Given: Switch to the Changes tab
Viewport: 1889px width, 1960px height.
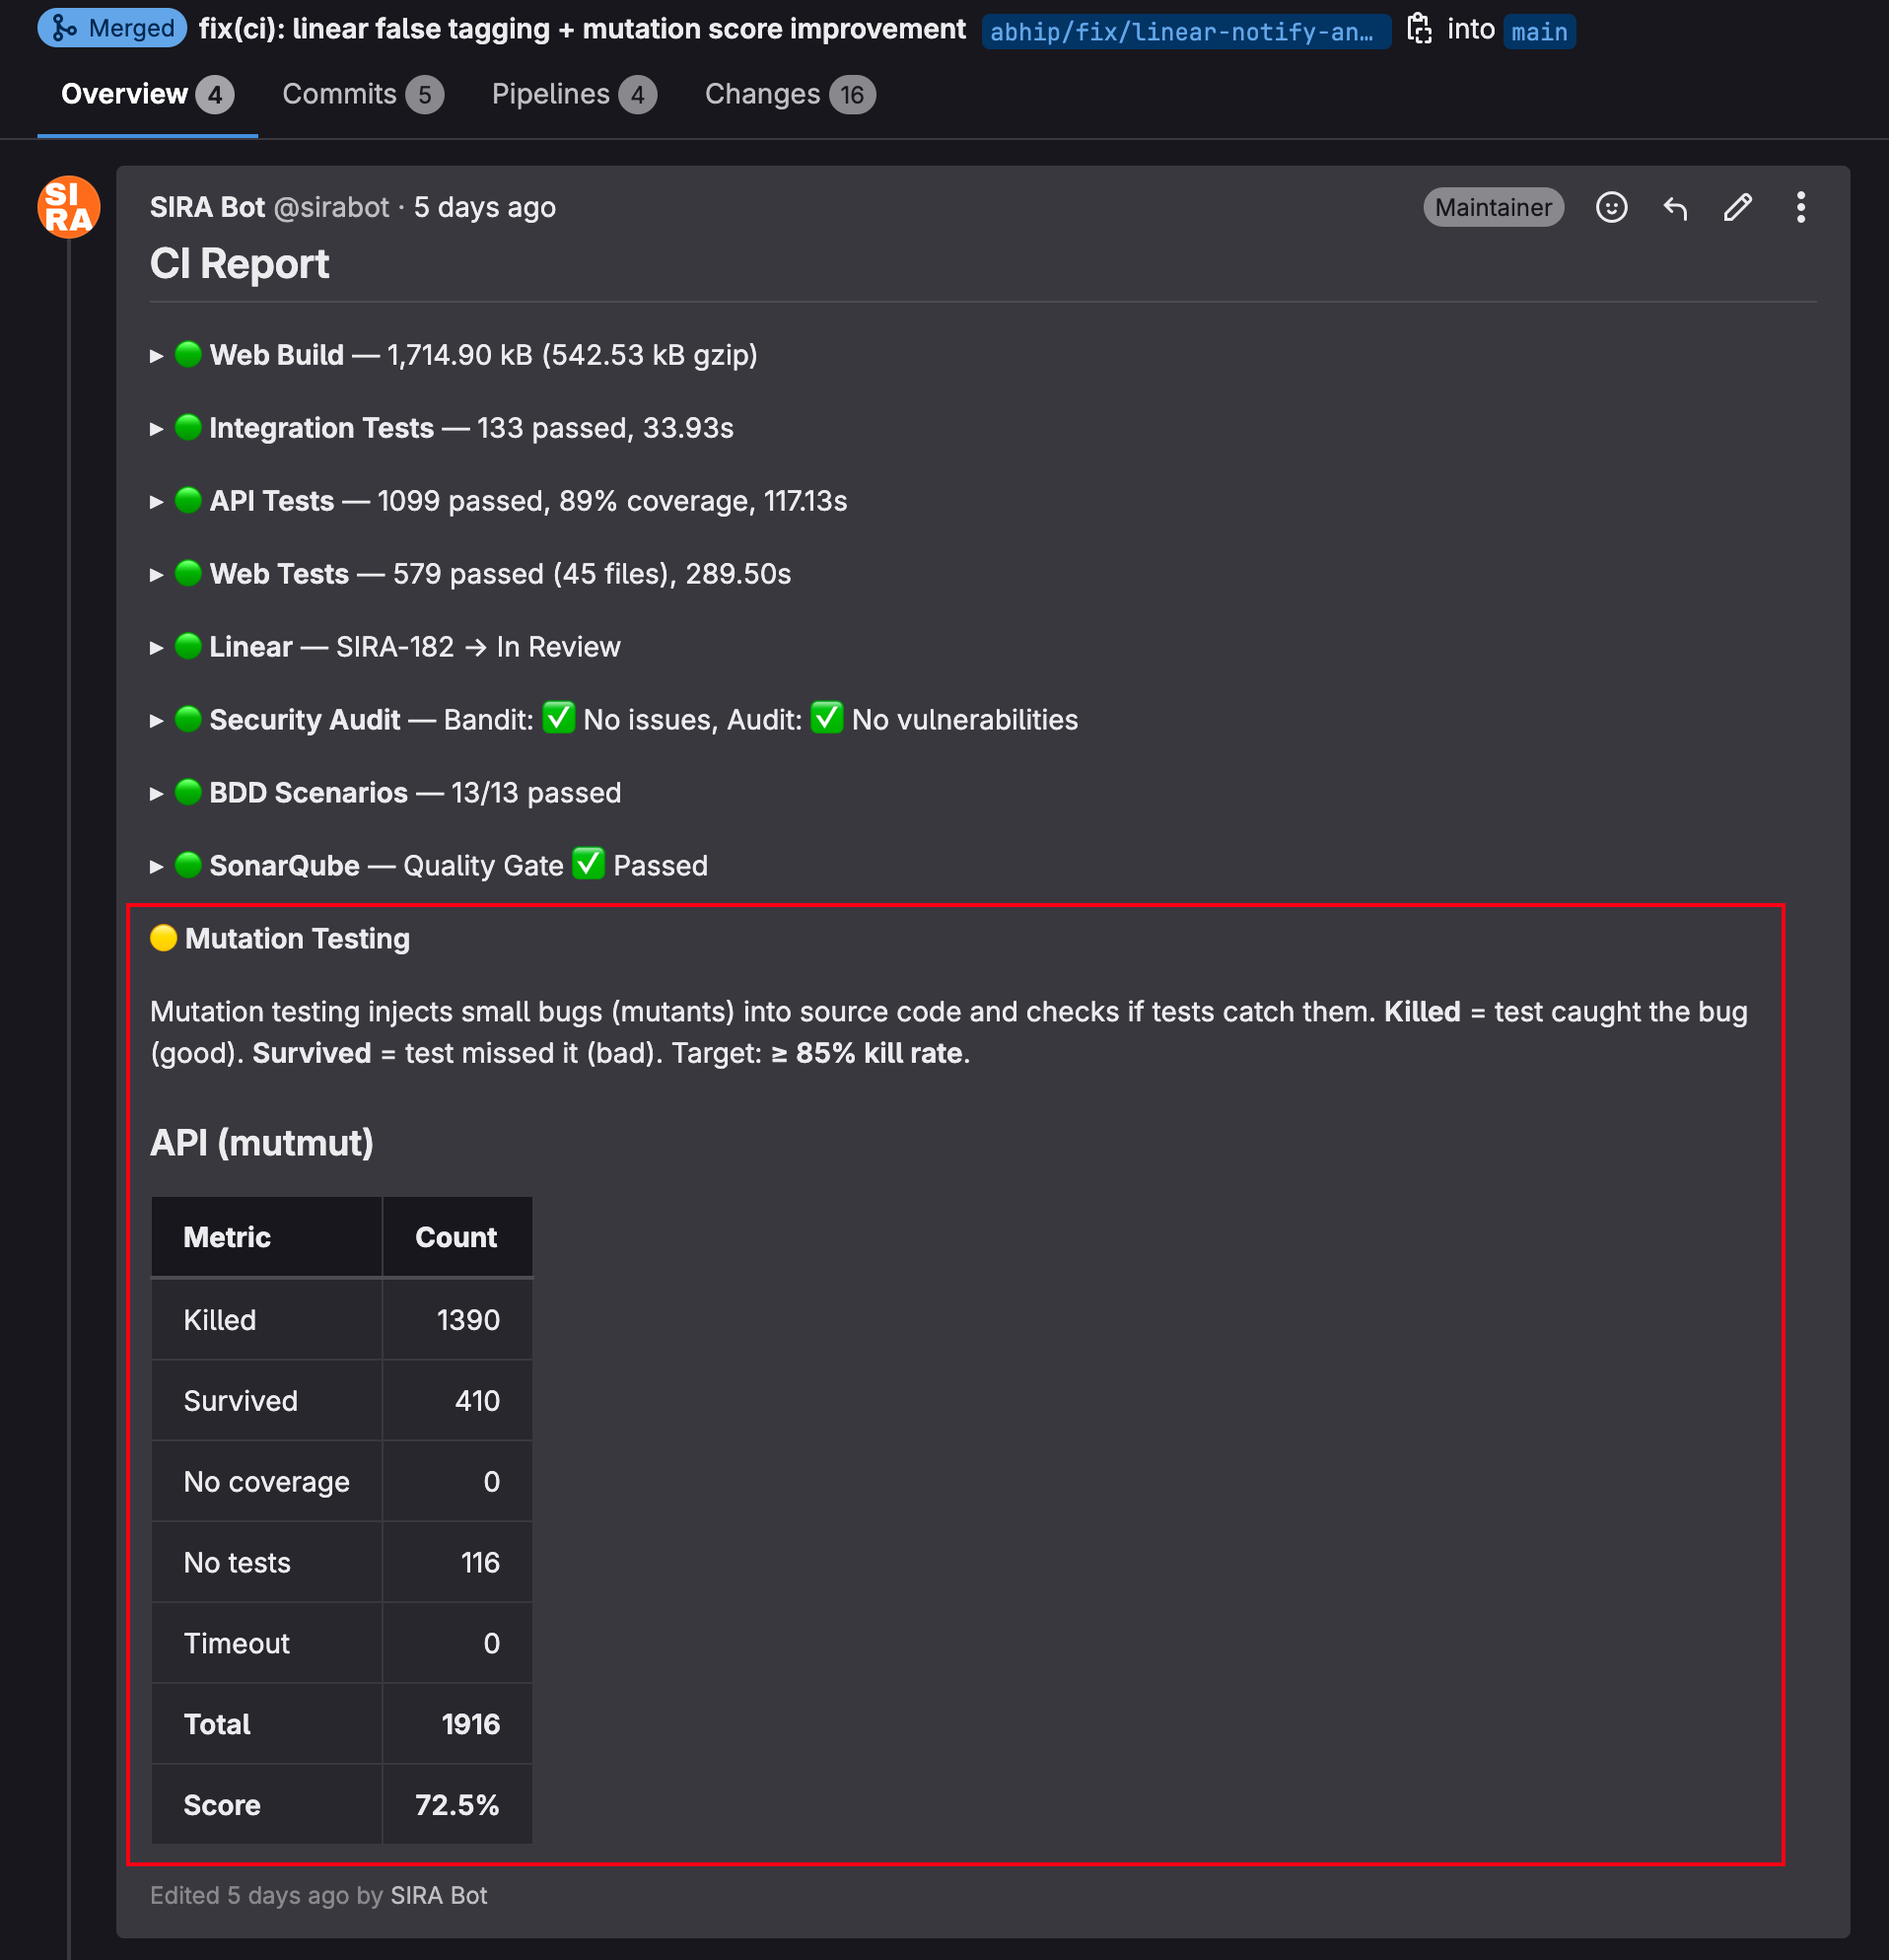Looking at the screenshot, I should (763, 93).
